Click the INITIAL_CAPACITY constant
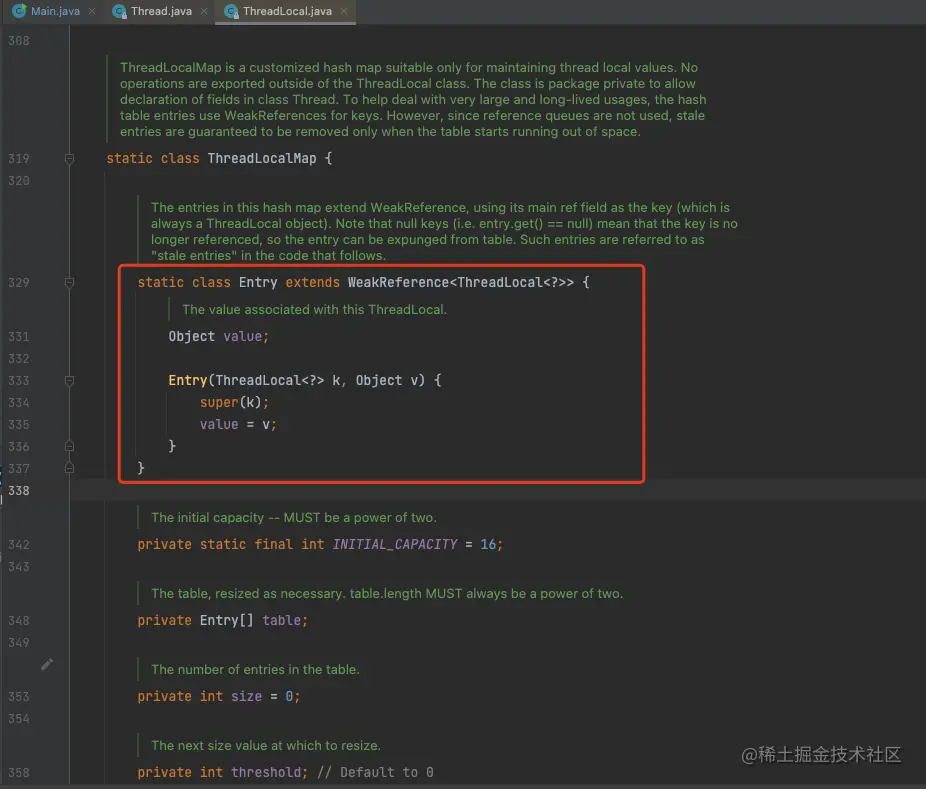Screen dimensions: 926x789 point(395,545)
